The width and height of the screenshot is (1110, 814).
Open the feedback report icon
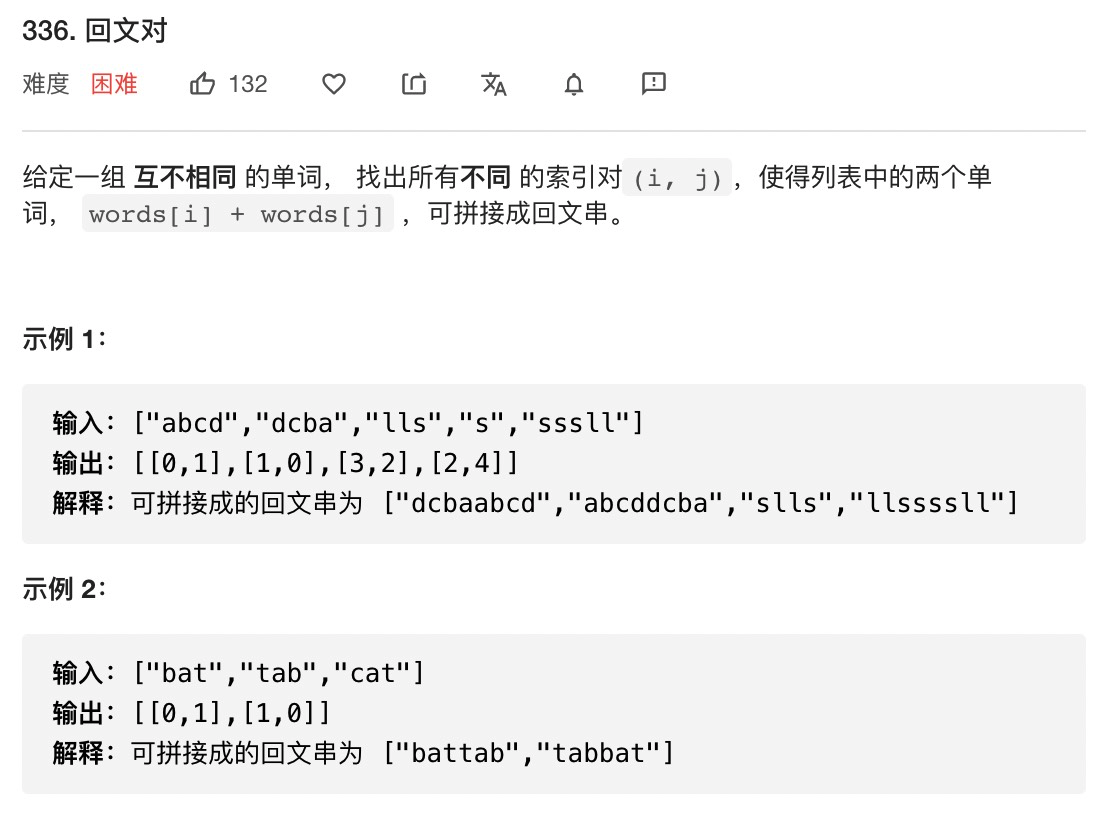click(653, 84)
